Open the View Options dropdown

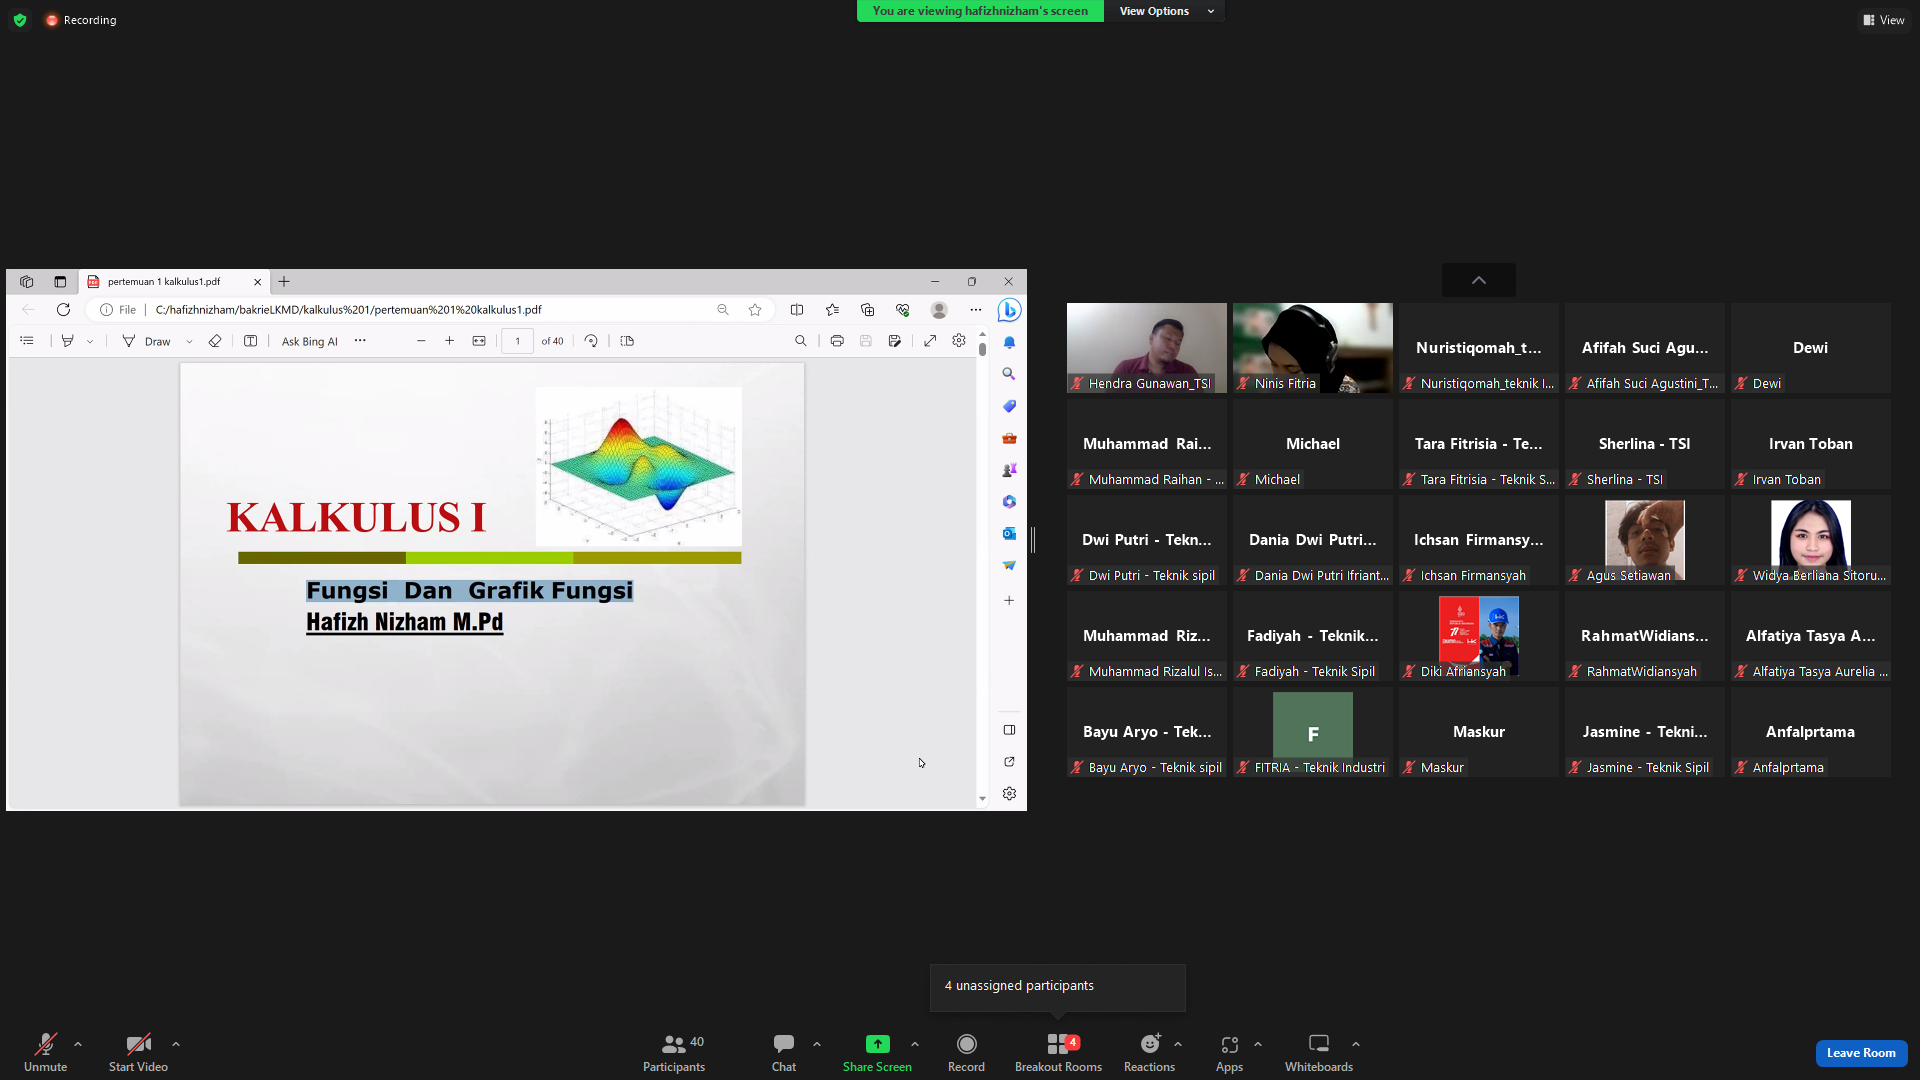(x=1165, y=11)
